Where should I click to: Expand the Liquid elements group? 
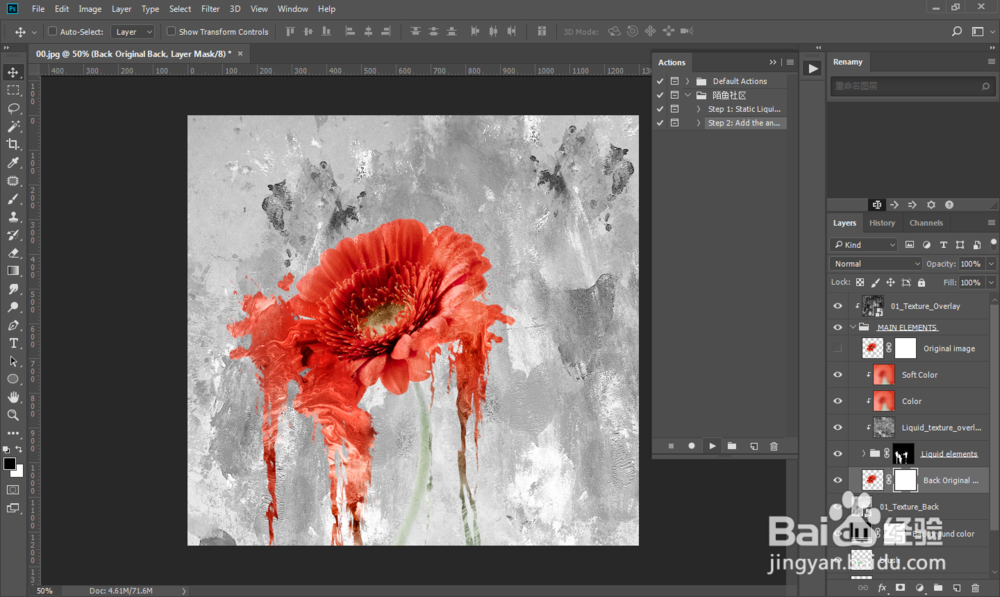coord(864,453)
